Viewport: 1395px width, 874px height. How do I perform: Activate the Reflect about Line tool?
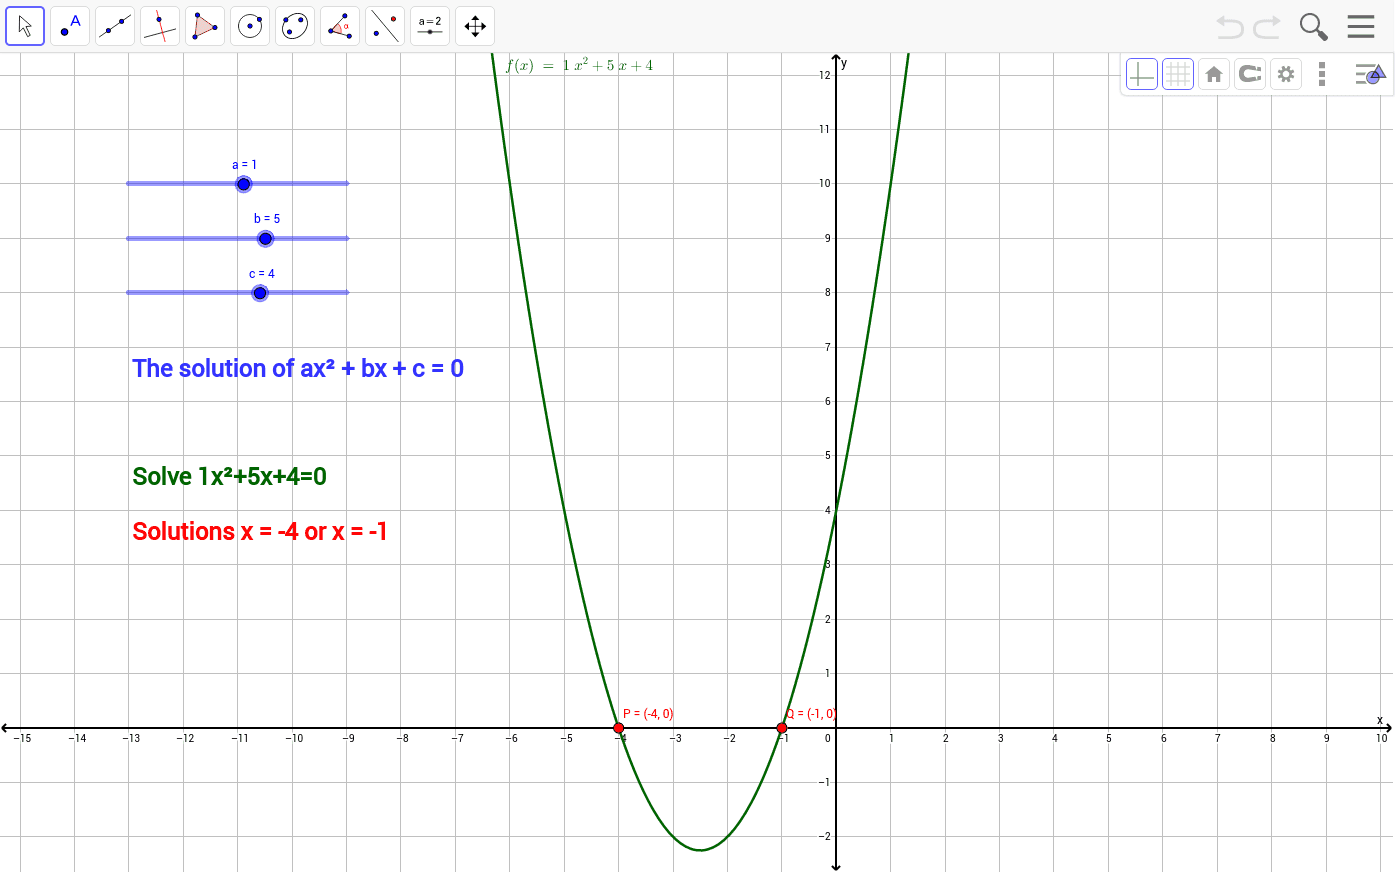pyautogui.click(x=384, y=25)
